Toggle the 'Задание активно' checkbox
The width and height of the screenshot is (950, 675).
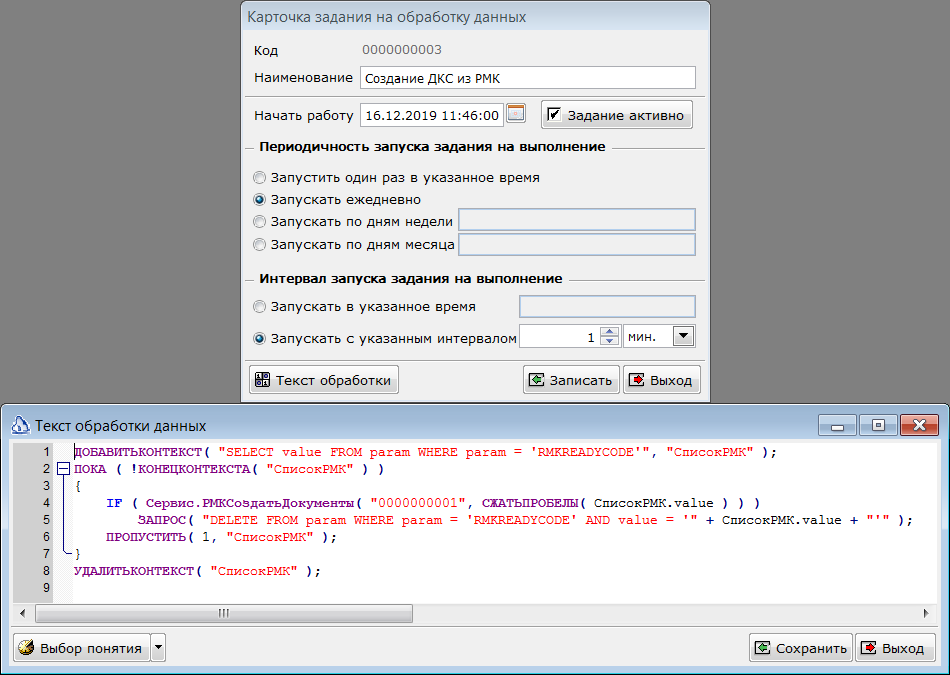point(554,115)
